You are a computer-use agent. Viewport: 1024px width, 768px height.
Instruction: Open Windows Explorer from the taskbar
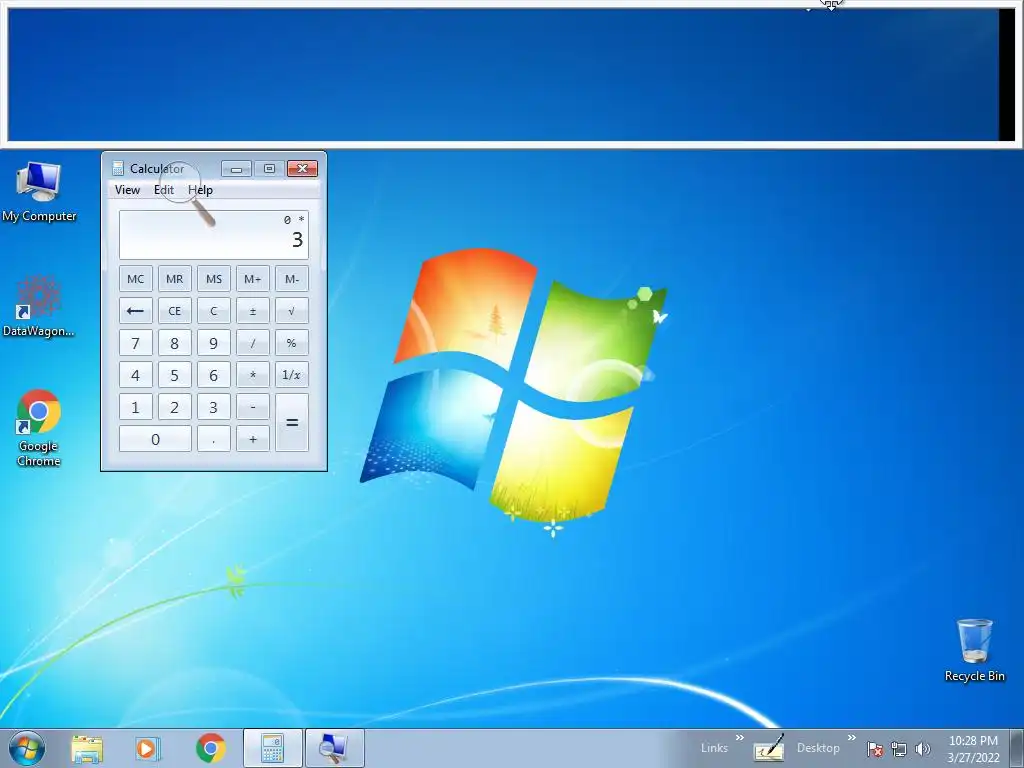pos(87,748)
